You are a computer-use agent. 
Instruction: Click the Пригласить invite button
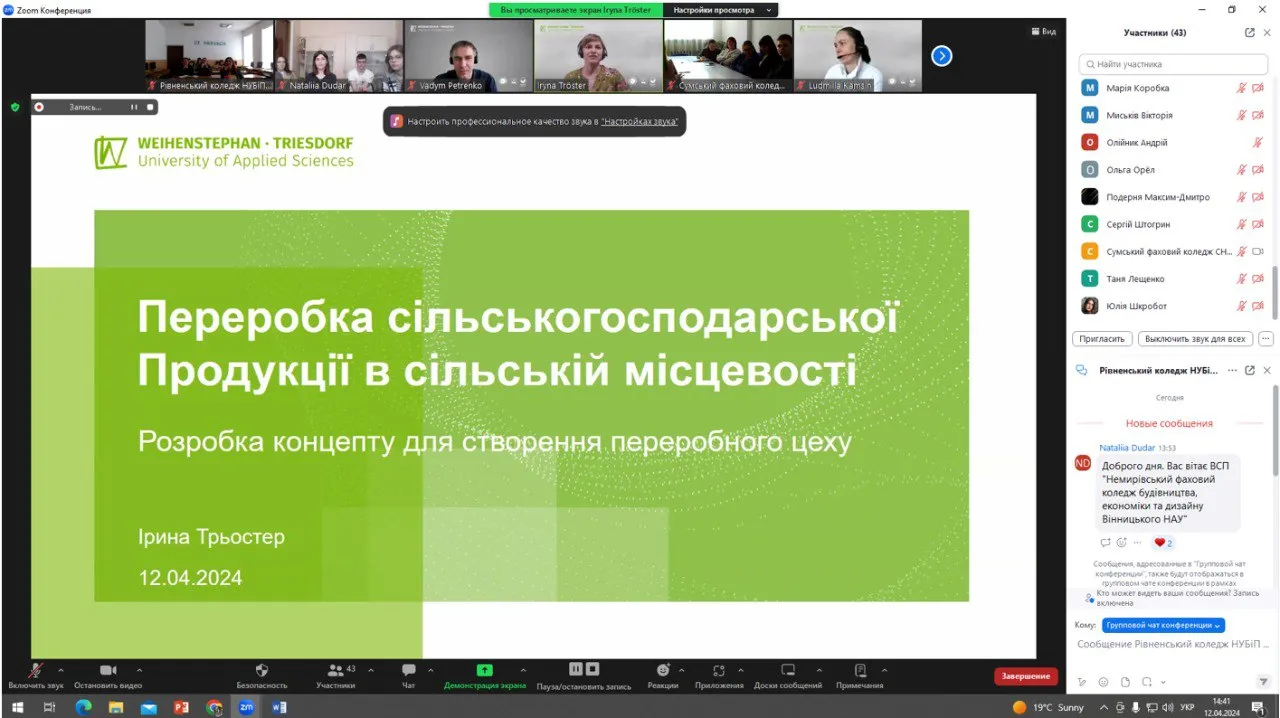coord(1103,339)
